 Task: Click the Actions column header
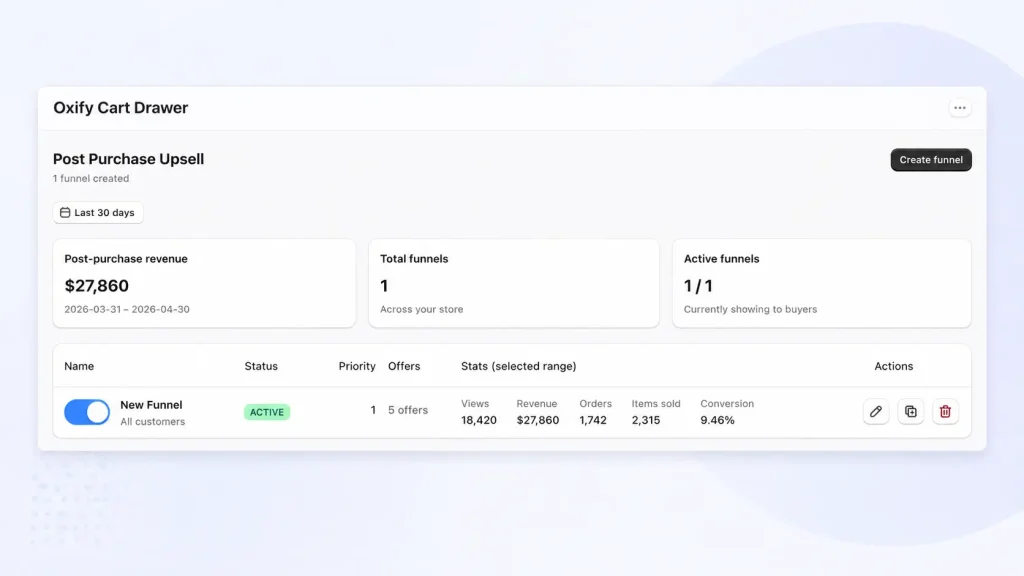[893, 366]
